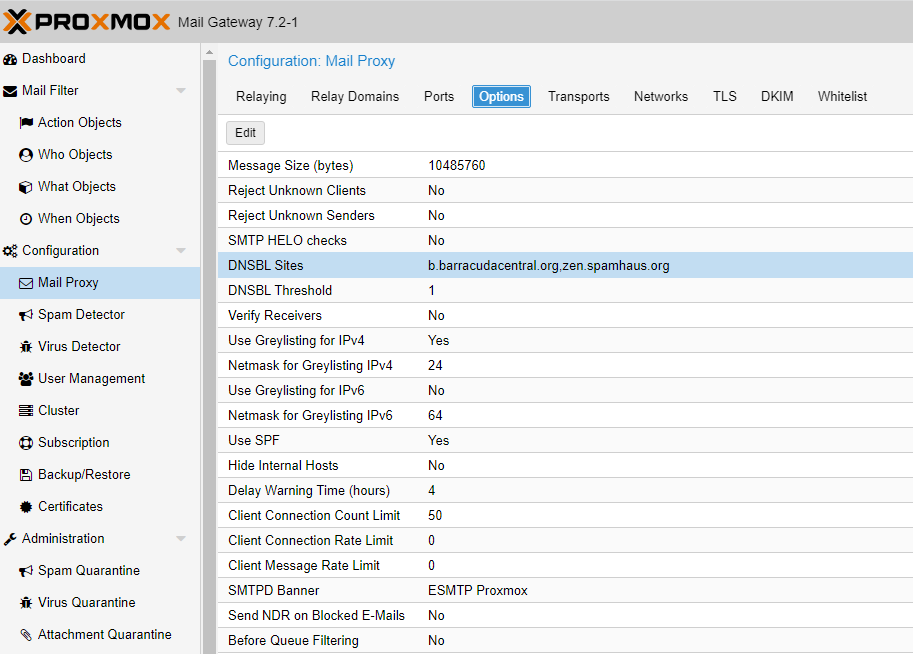Switch to the Networks tab

(660, 97)
